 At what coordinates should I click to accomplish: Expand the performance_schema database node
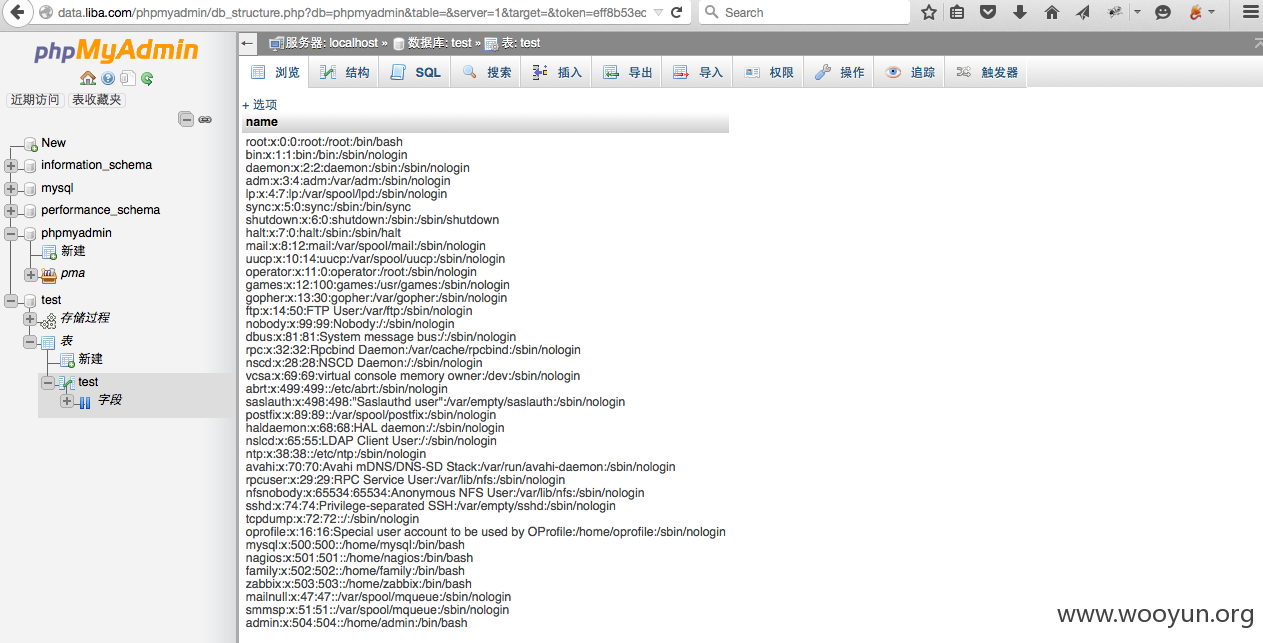click(x=11, y=210)
